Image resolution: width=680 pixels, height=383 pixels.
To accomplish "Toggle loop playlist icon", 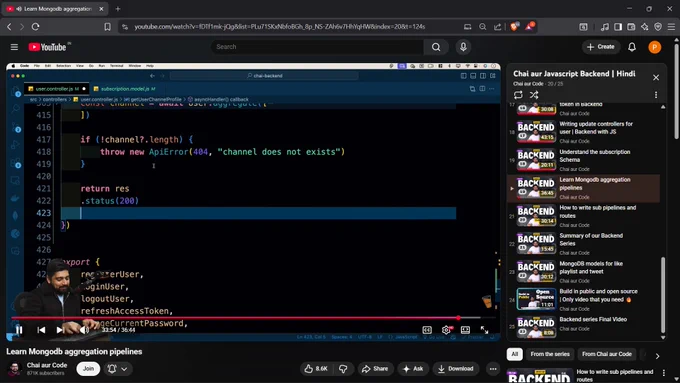I will [518, 95].
